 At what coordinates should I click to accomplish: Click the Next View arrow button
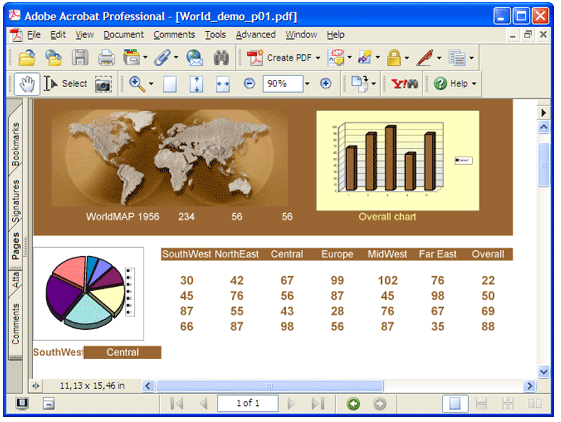point(380,404)
